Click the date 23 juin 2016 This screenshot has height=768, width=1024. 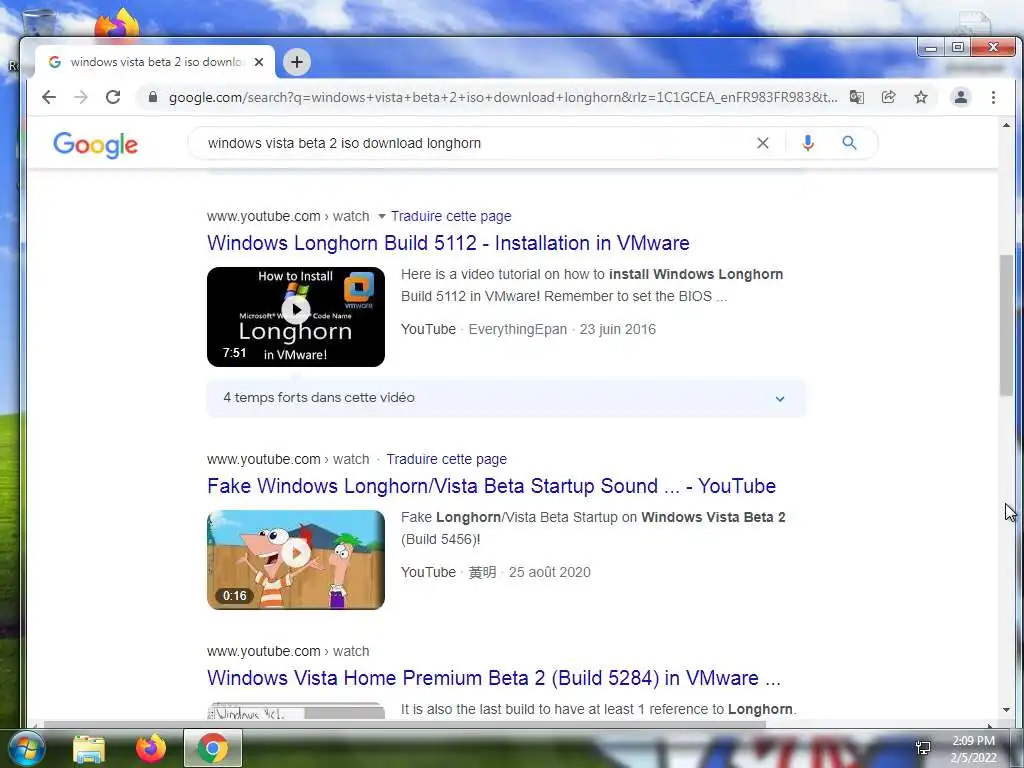click(617, 329)
